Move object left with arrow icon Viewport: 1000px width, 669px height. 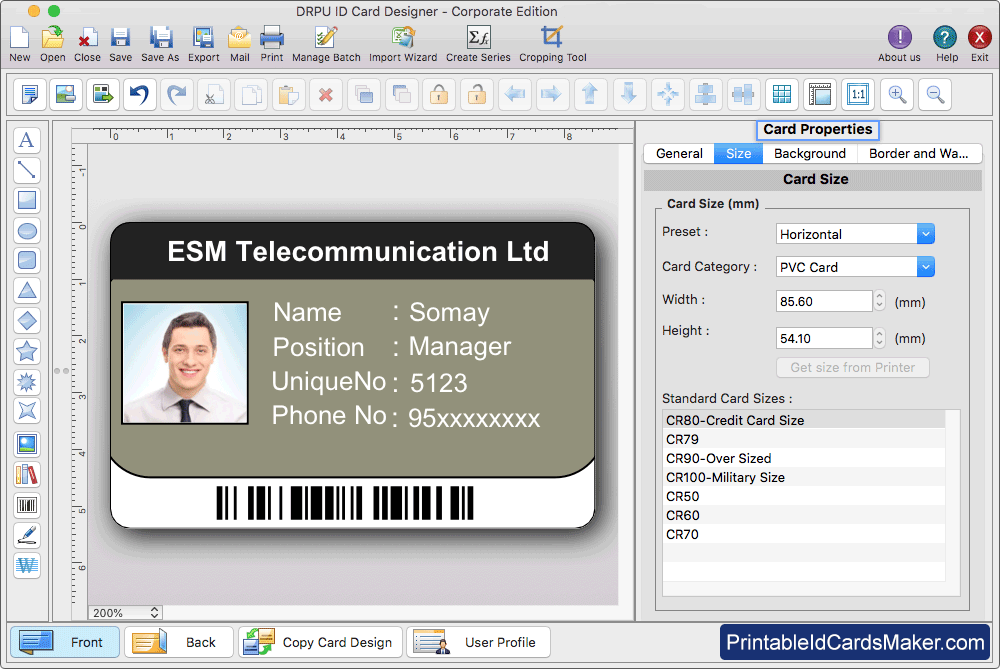(515, 94)
